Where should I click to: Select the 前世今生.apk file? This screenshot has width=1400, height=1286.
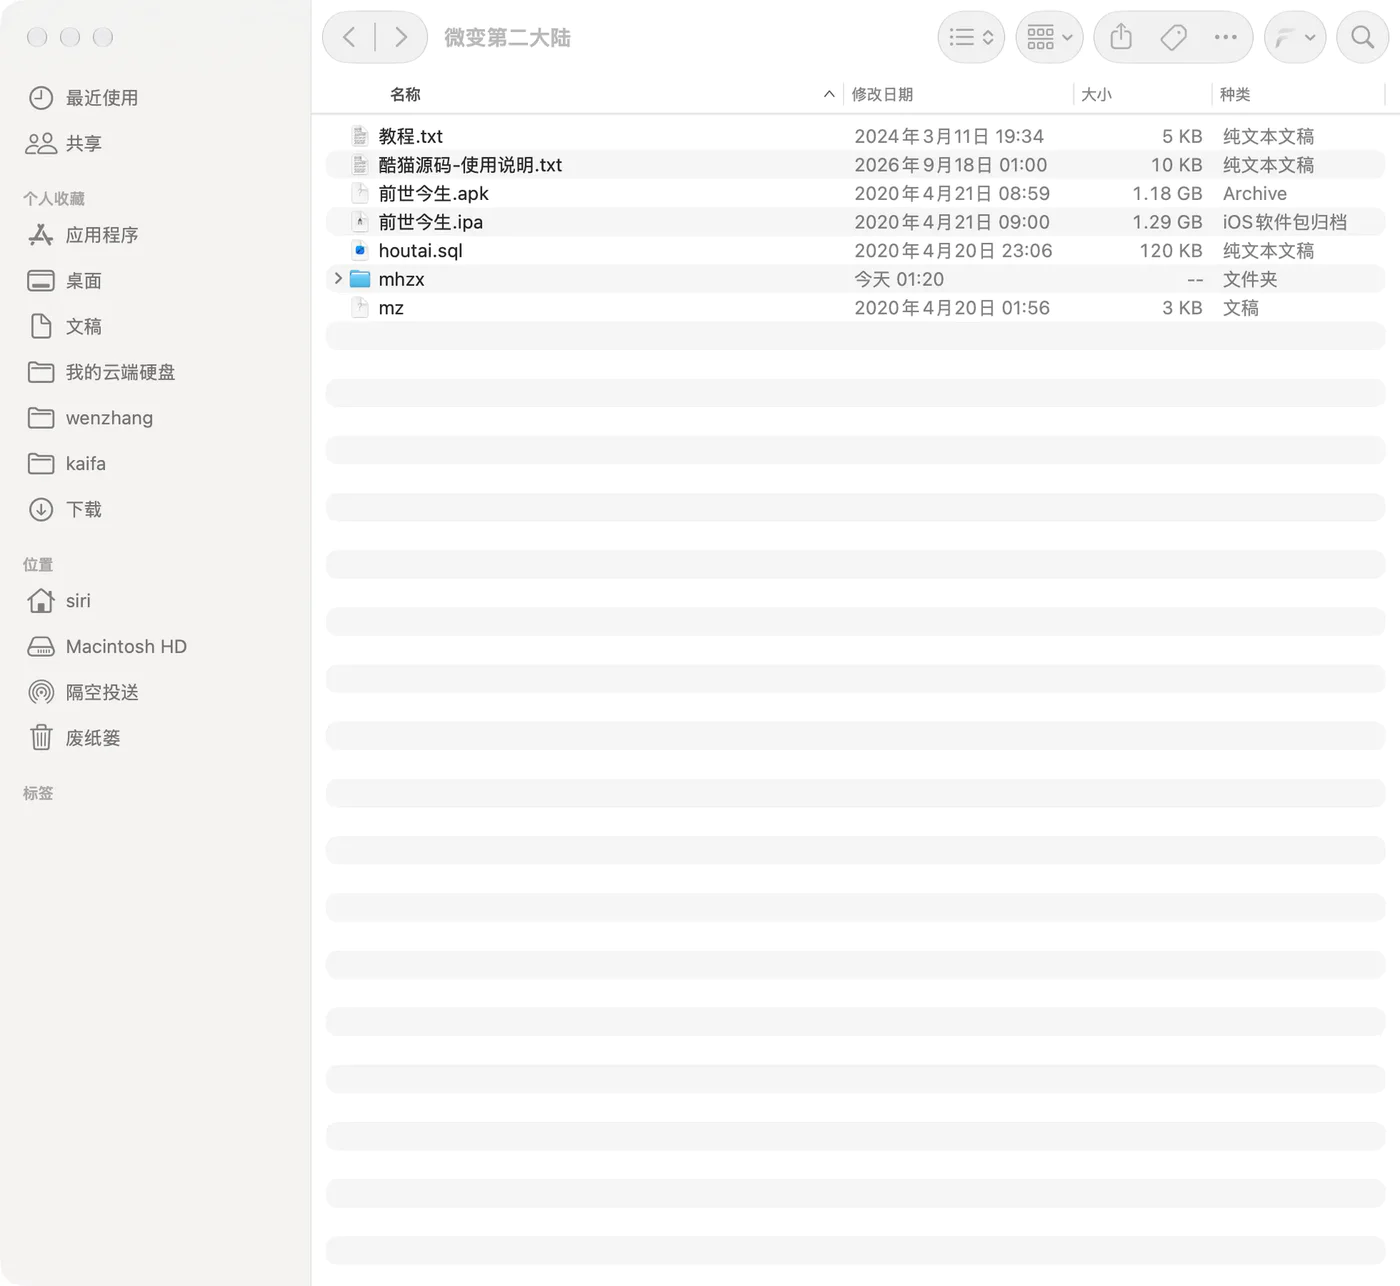(855, 193)
